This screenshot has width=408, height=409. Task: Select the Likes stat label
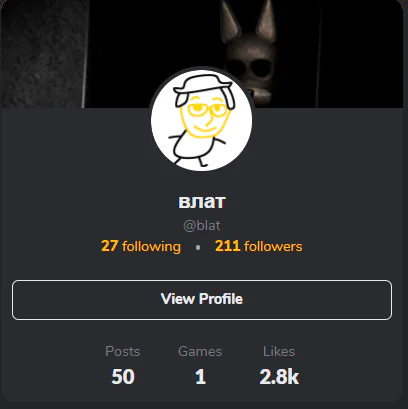click(279, 351)
